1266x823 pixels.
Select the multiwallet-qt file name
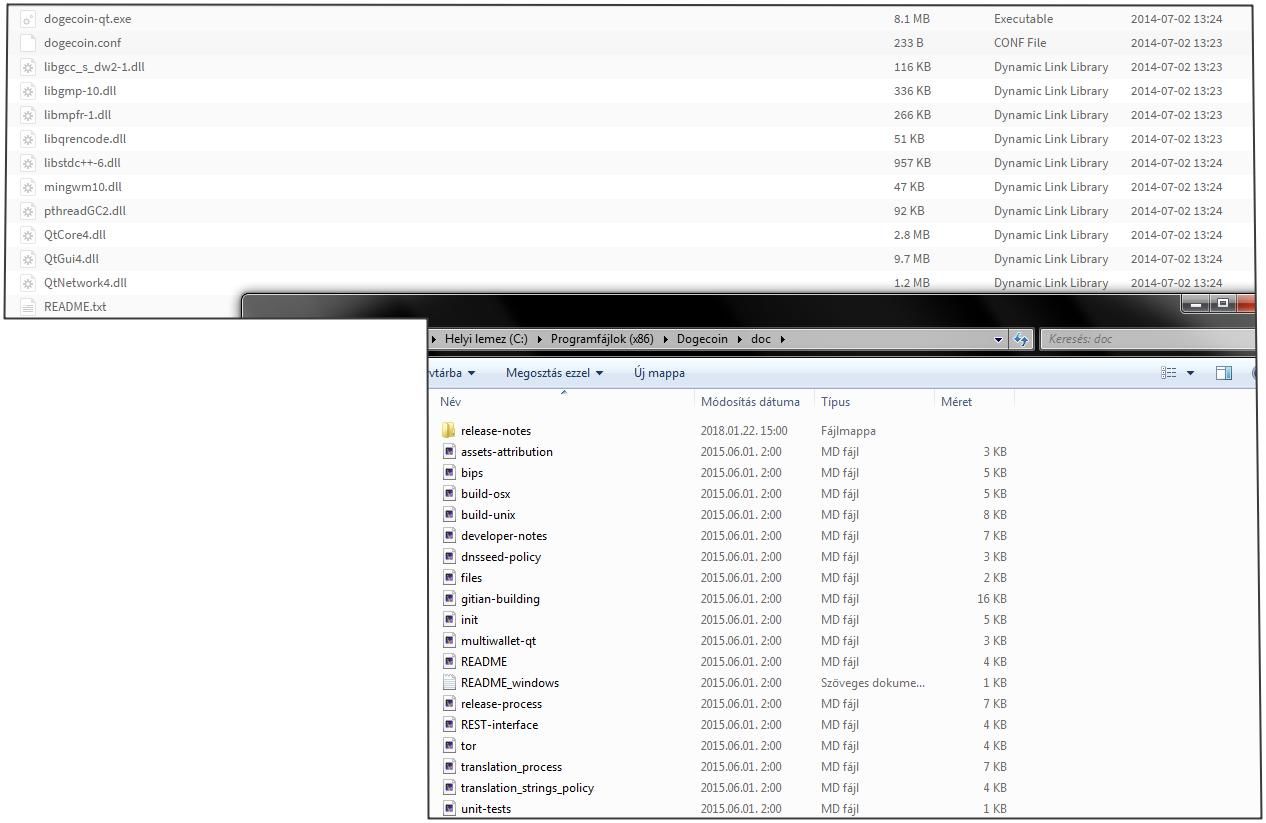point(498,641)
